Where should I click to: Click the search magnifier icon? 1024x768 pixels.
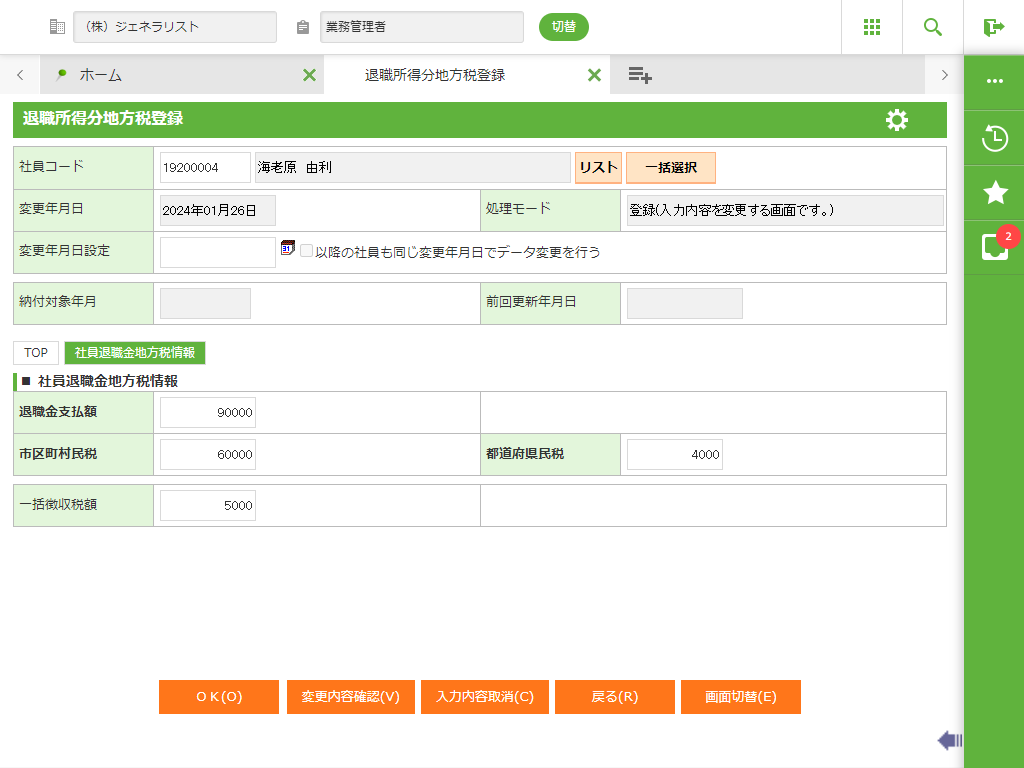tap(933, 27)
